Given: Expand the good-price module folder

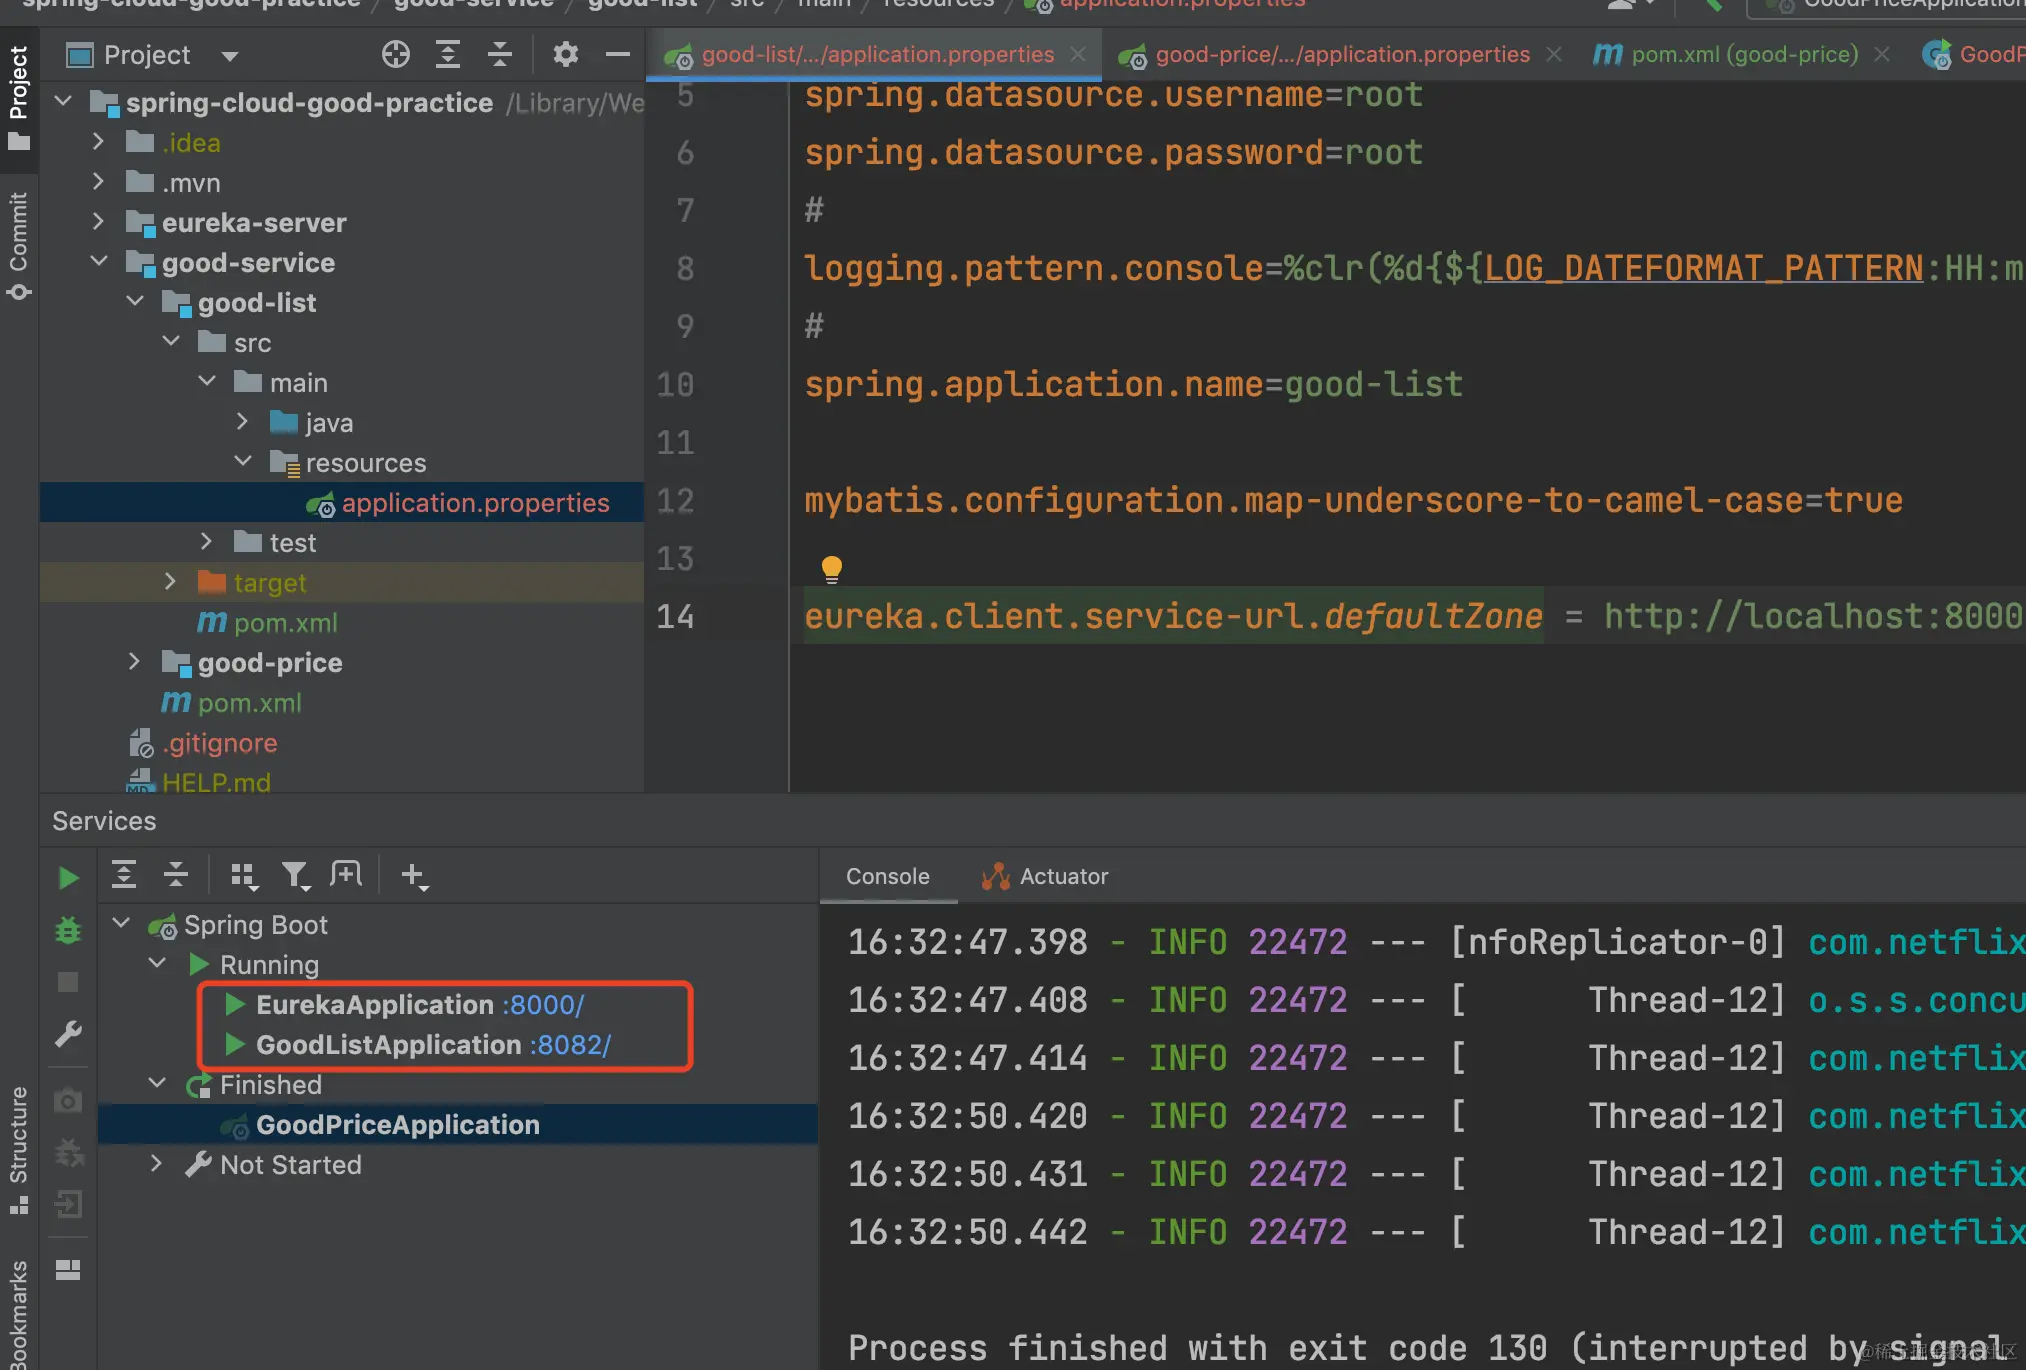Looking at the screenshot, I should 134,662.
